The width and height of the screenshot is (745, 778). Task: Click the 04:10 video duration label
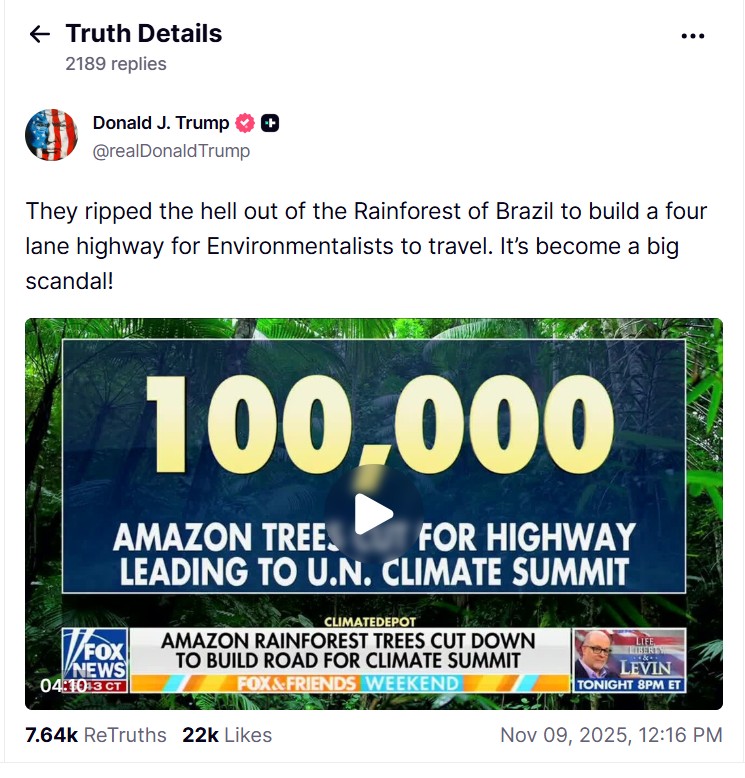click(x=62, y=686)
